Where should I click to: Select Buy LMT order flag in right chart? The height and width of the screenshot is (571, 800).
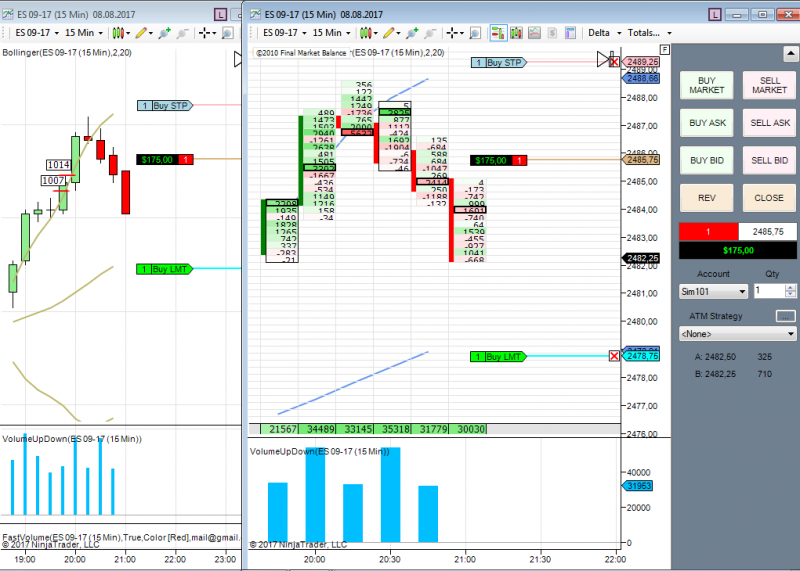coord(498,357)
